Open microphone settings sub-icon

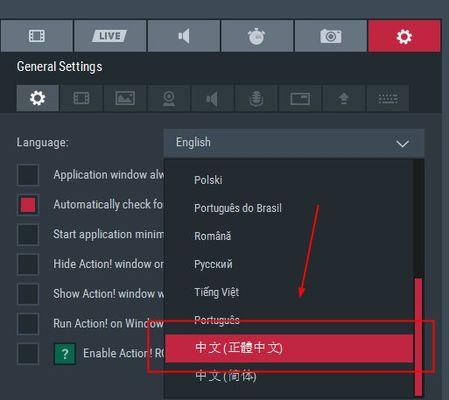point(256,98)
